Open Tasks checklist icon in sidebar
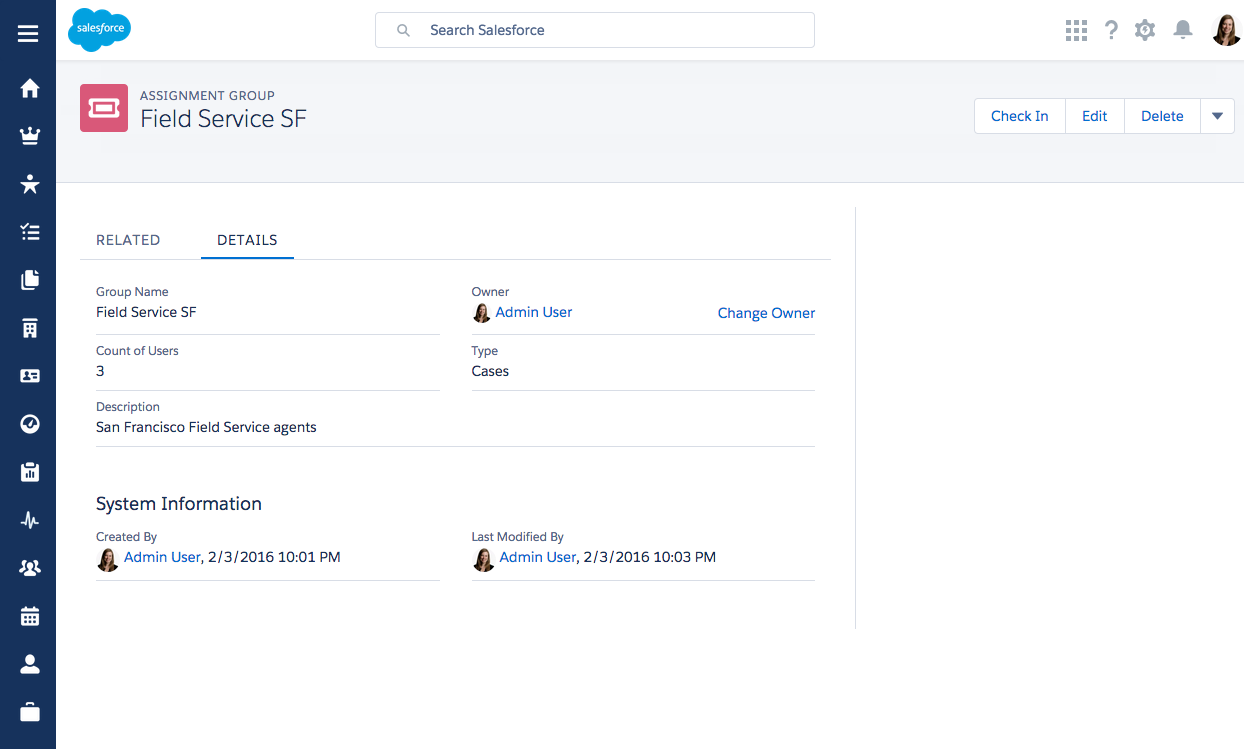The image size is (1244, 749). 29,232
